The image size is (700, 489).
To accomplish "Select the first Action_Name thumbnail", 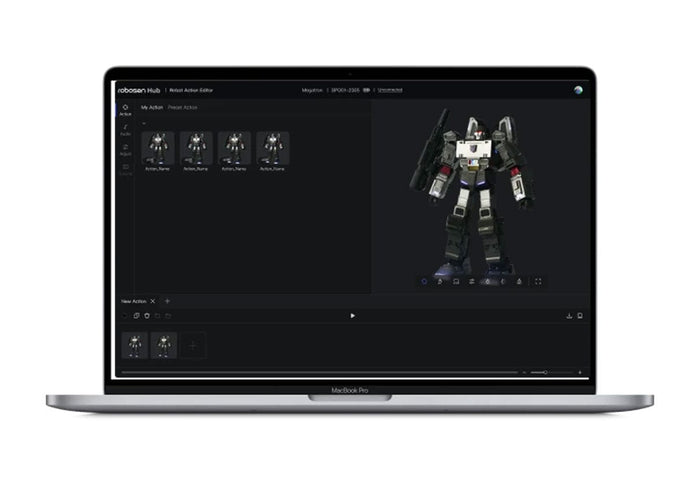I will (158, 148).
